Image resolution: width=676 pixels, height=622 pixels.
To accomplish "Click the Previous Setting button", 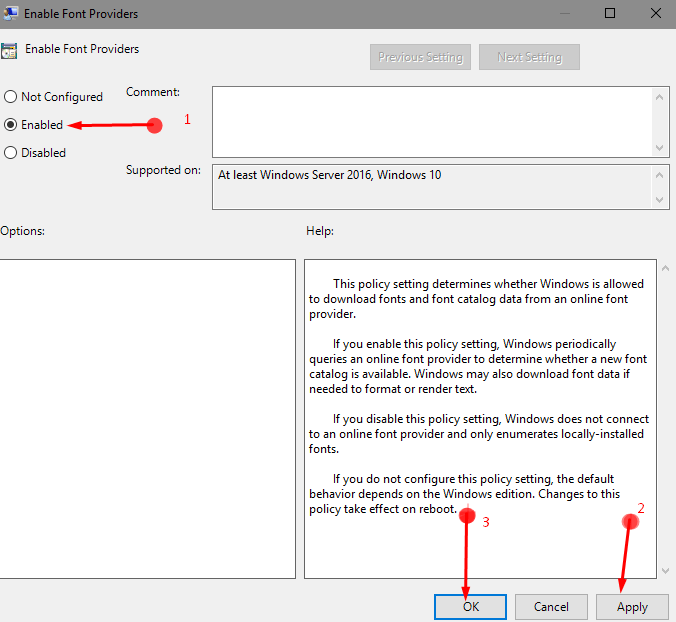I will click(x=420, y=57).
